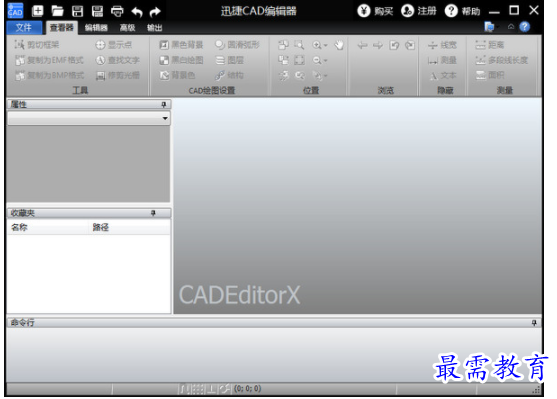The height and width of the screenshot is (399, 557).
Task: Click the first icon in the 位置 group's top row
Action: coord(283,45)
